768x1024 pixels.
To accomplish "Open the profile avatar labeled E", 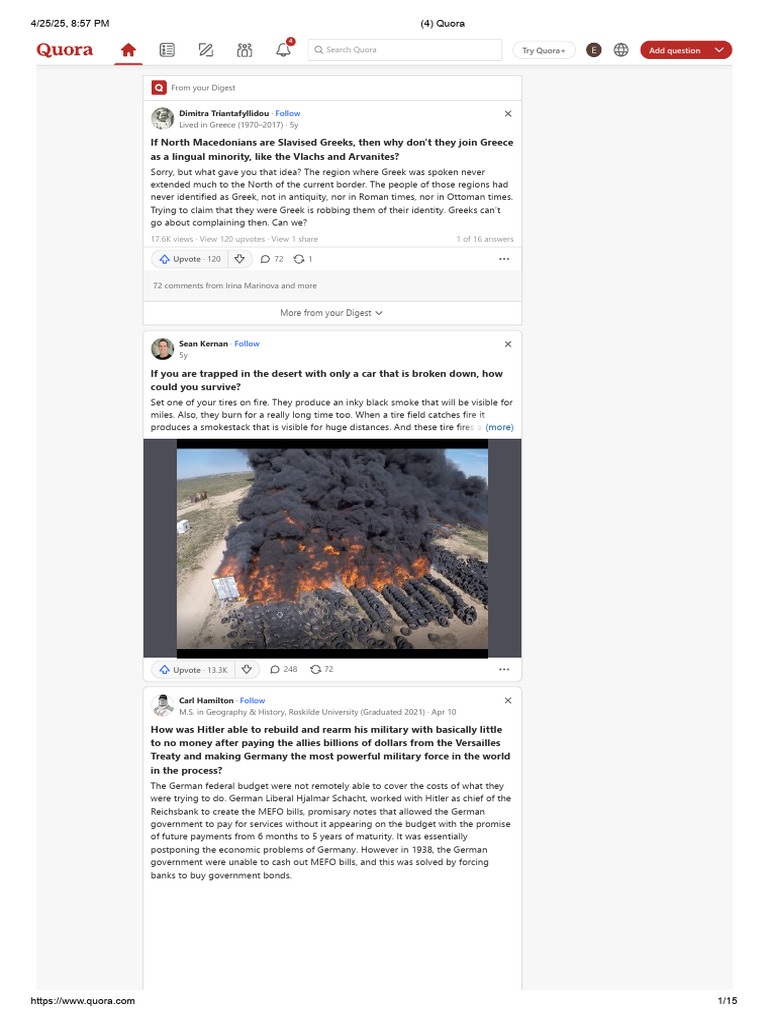I will pyautogui.click(x=594, y=50).
